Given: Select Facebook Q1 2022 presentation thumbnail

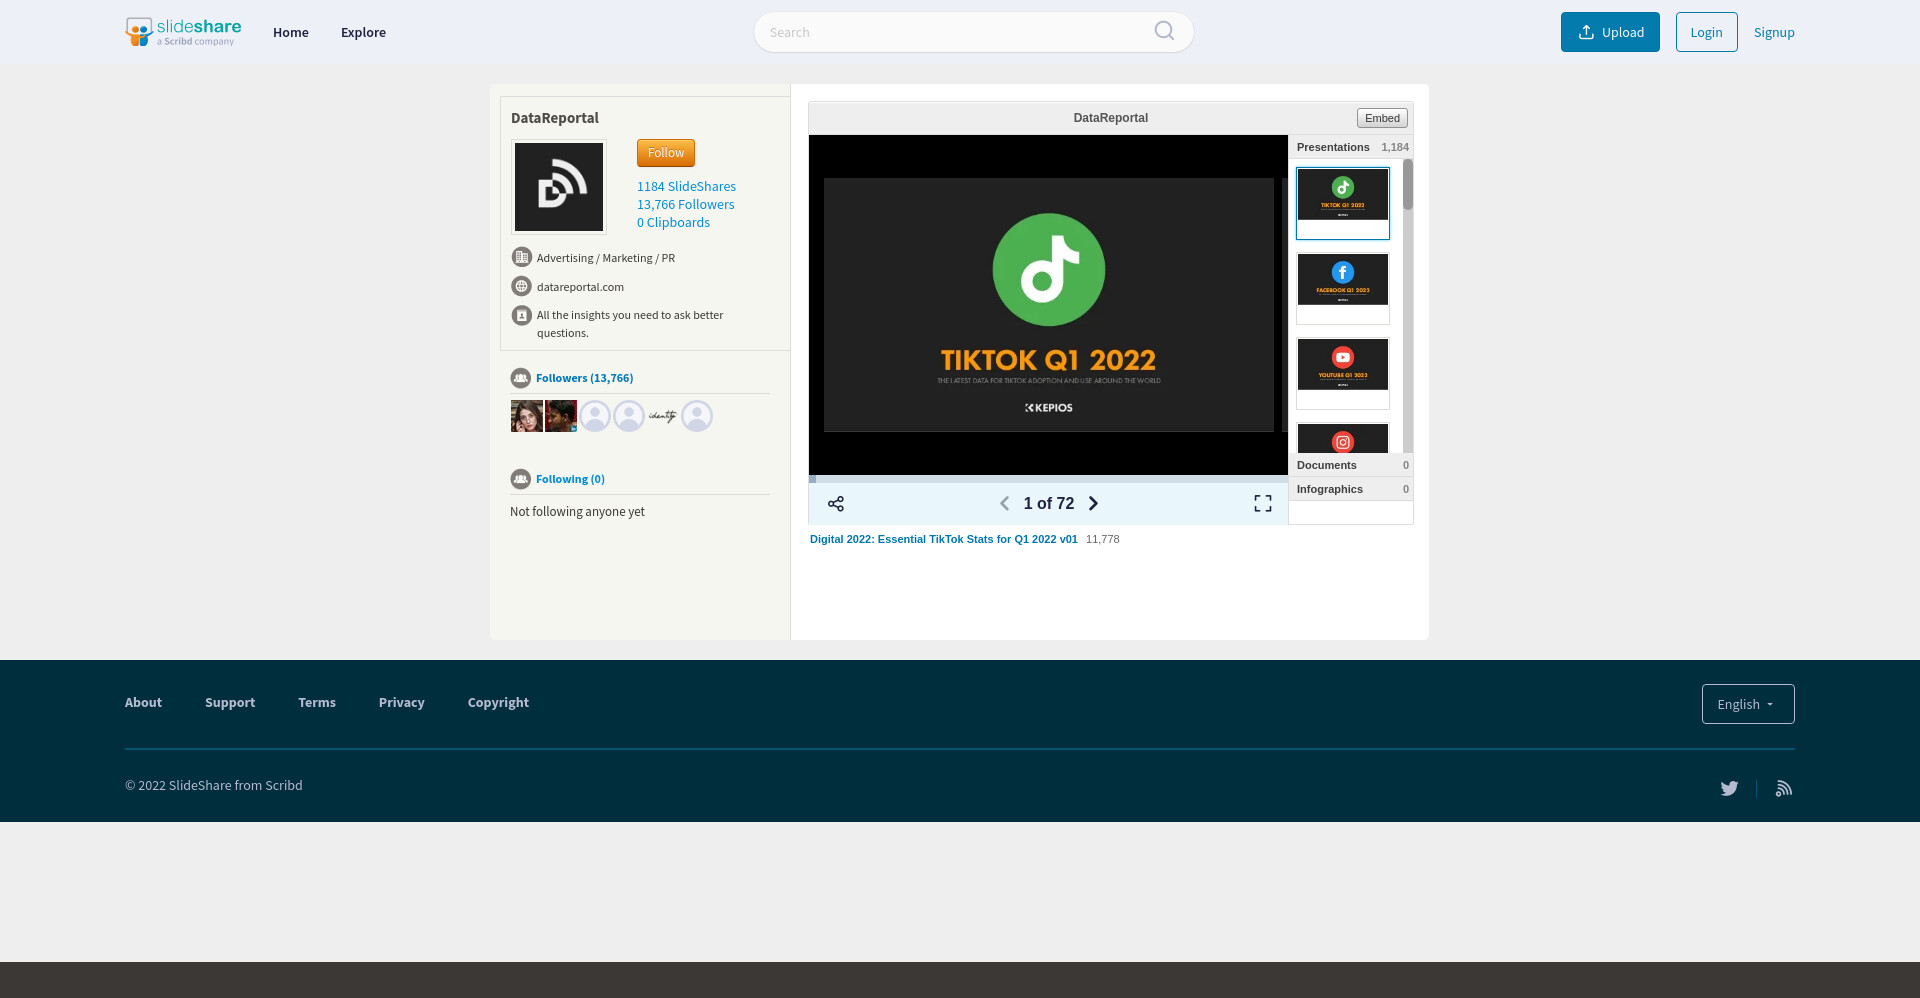Looking at the screenshot, I should tap(1343, 288).
